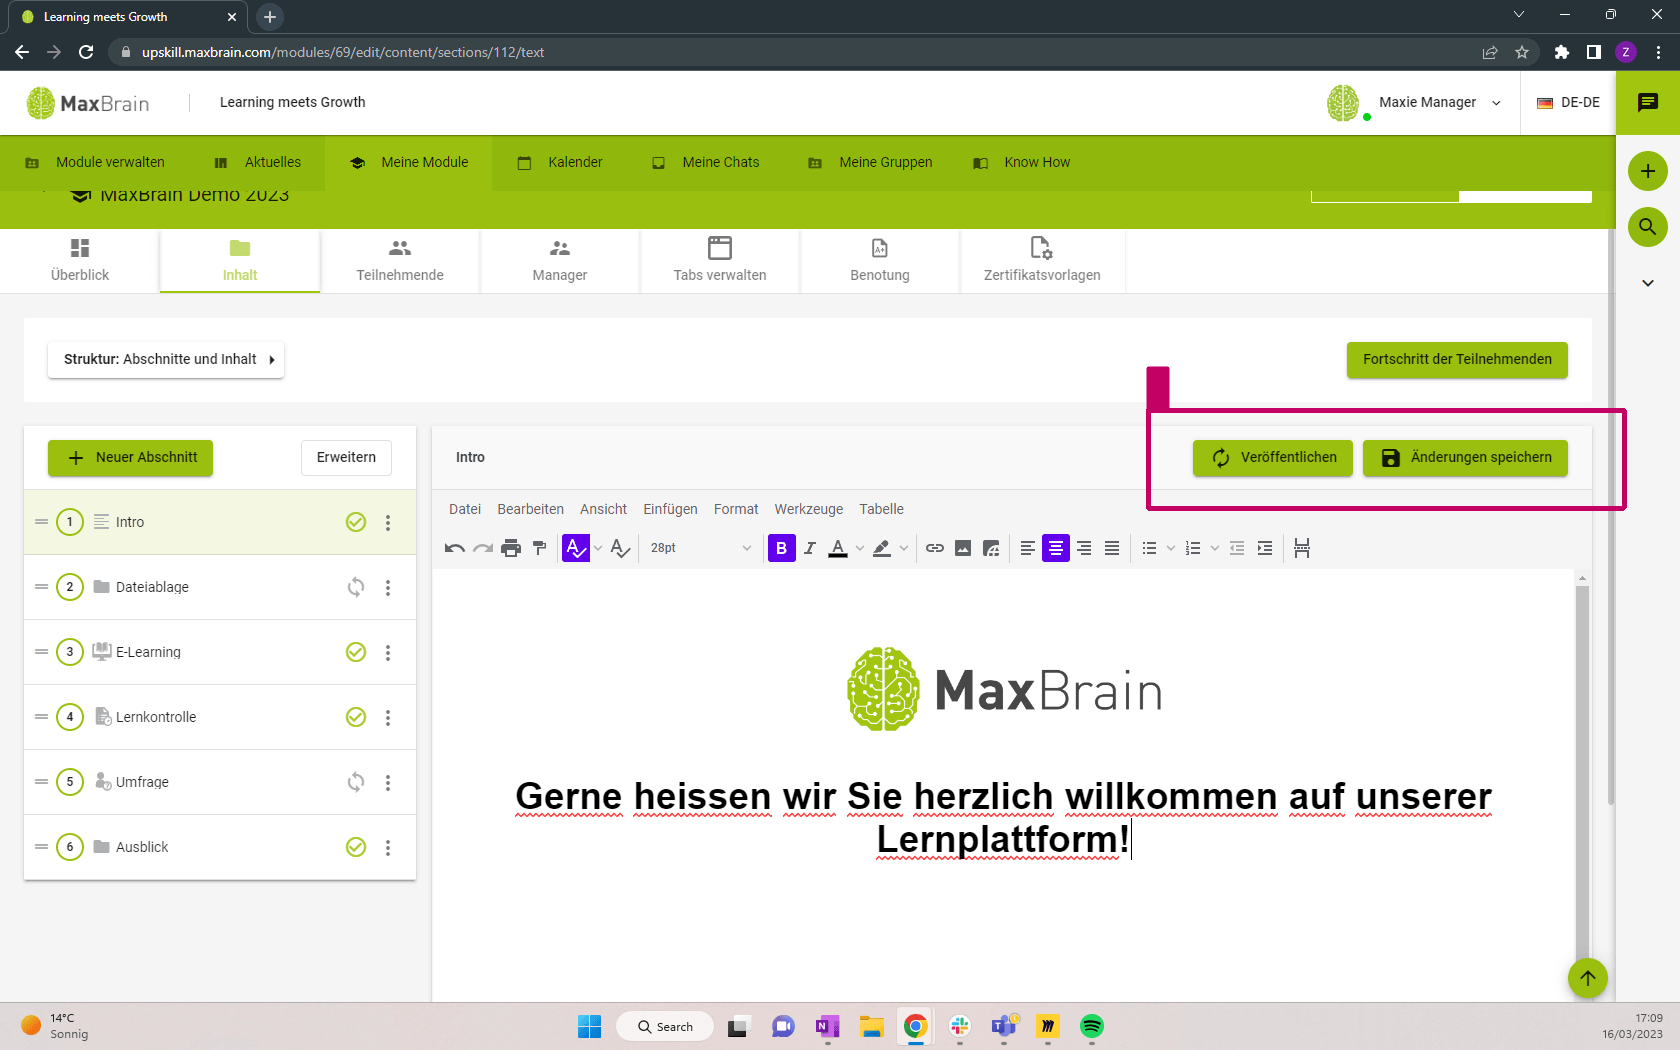This screenshot has width=1680, height=1050.
Task: Open the highlight color dropdown arrow
Action: (904, 548)
